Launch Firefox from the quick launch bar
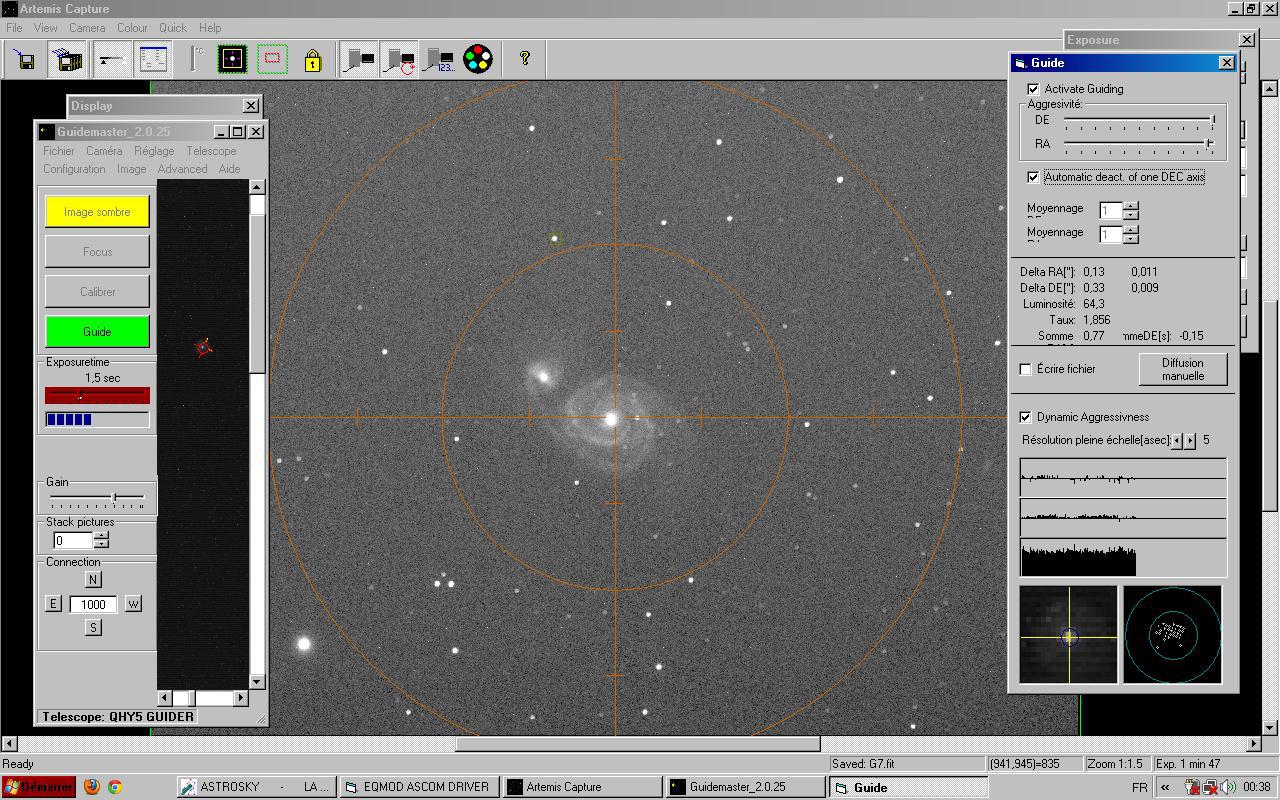The height and width of the screenshot is (800, 1280). 92,787
